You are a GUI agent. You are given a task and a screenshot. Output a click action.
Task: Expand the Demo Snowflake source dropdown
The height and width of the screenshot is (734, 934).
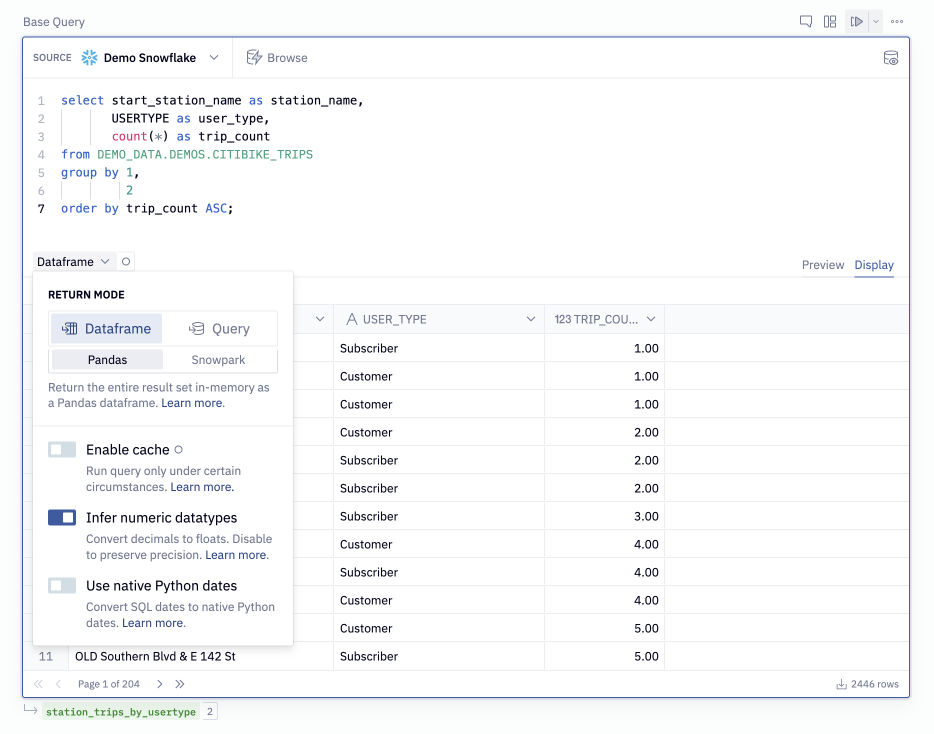point(214,58)
